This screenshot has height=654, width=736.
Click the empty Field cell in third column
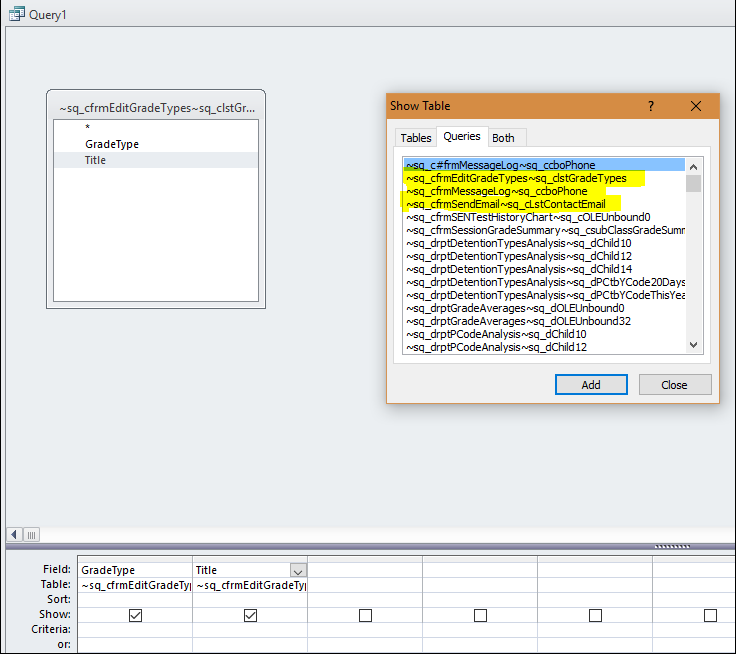(x=365, y=570)
